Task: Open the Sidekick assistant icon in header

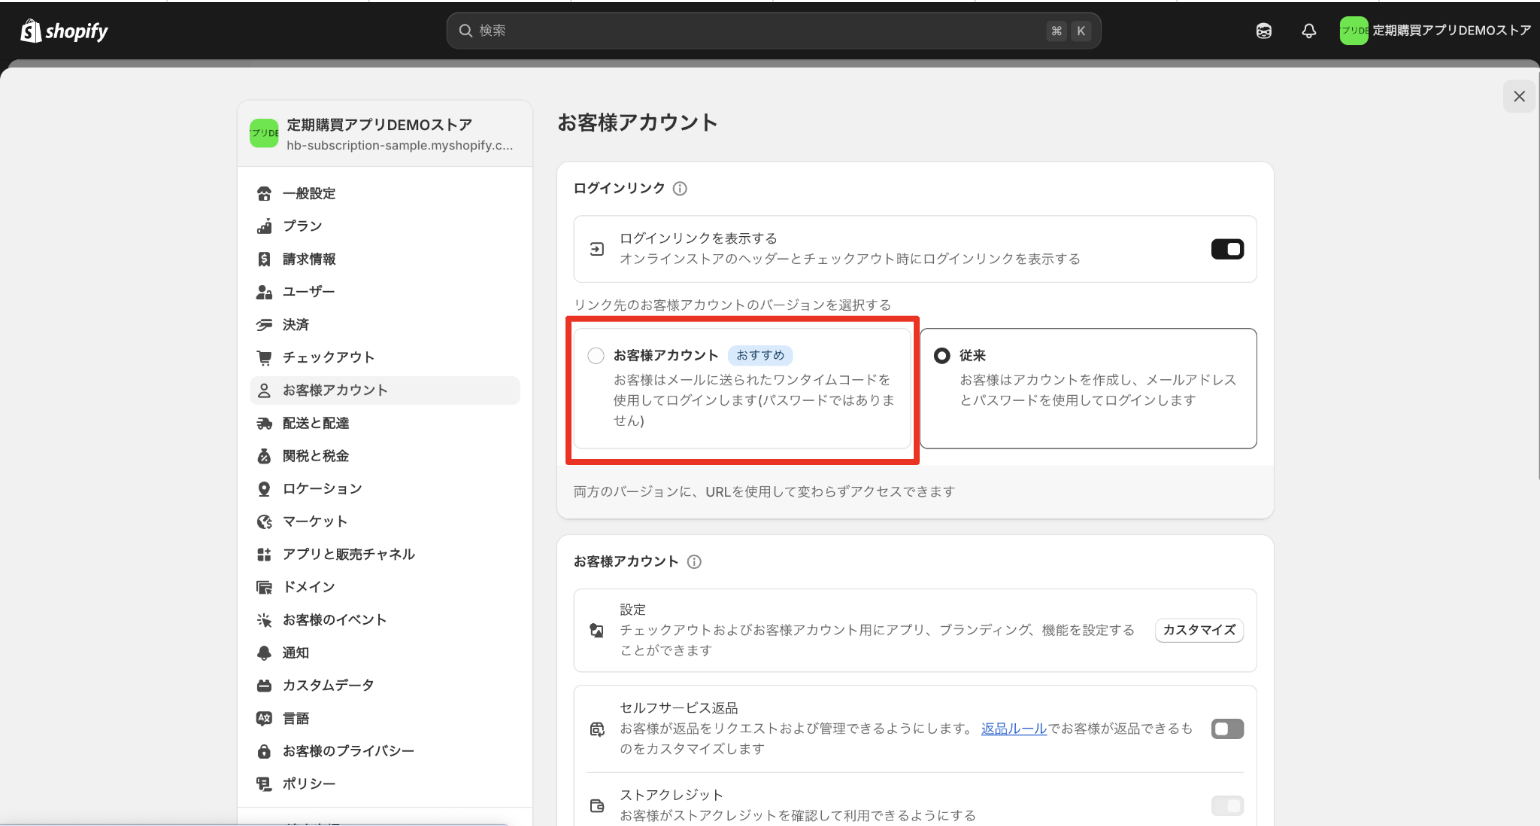Action: (x=1264, y=31)
